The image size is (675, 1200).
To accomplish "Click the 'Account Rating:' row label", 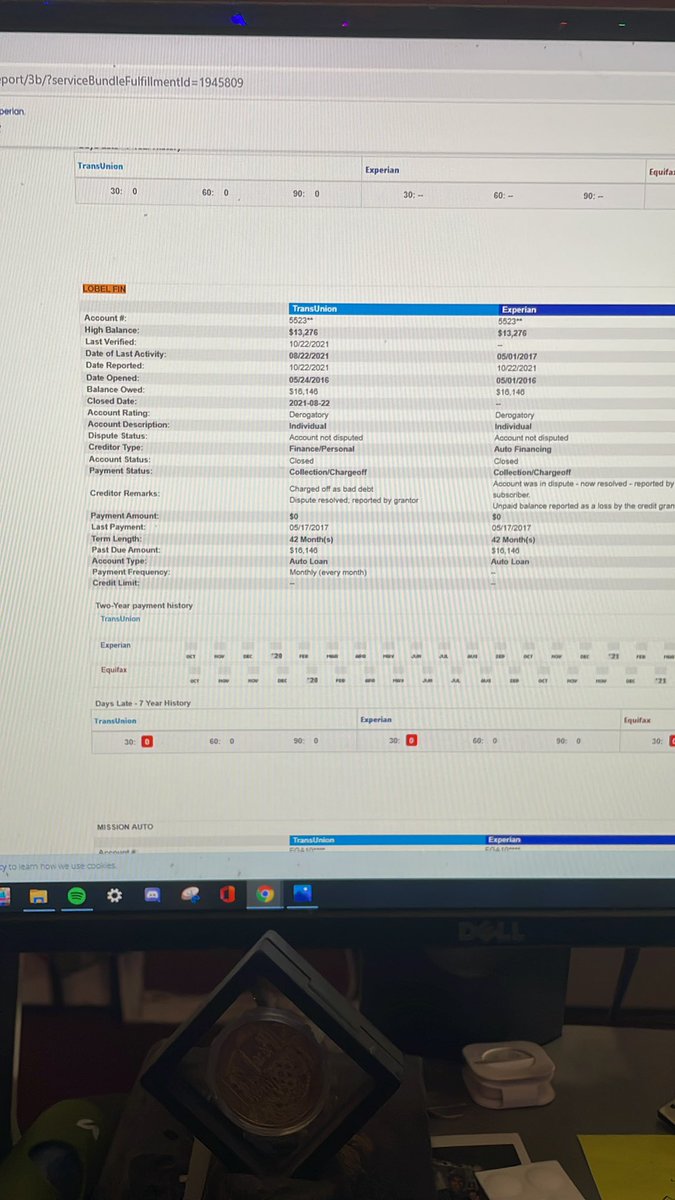I will (118, 413).
